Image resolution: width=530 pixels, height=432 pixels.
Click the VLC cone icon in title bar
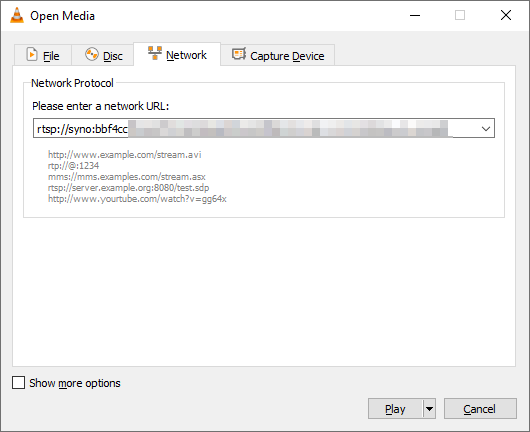point(17,16)
